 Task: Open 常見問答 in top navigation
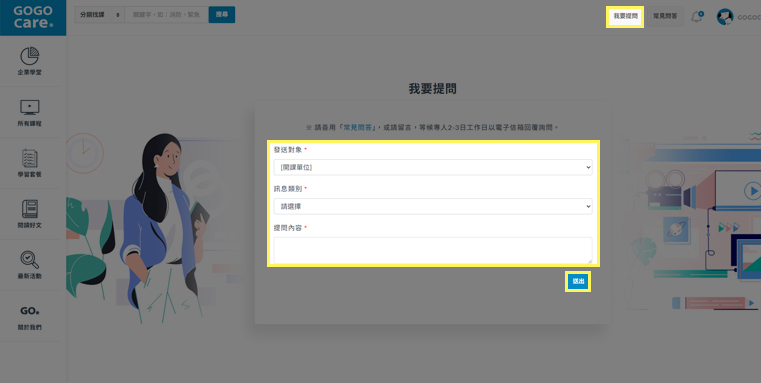[665, 17]
